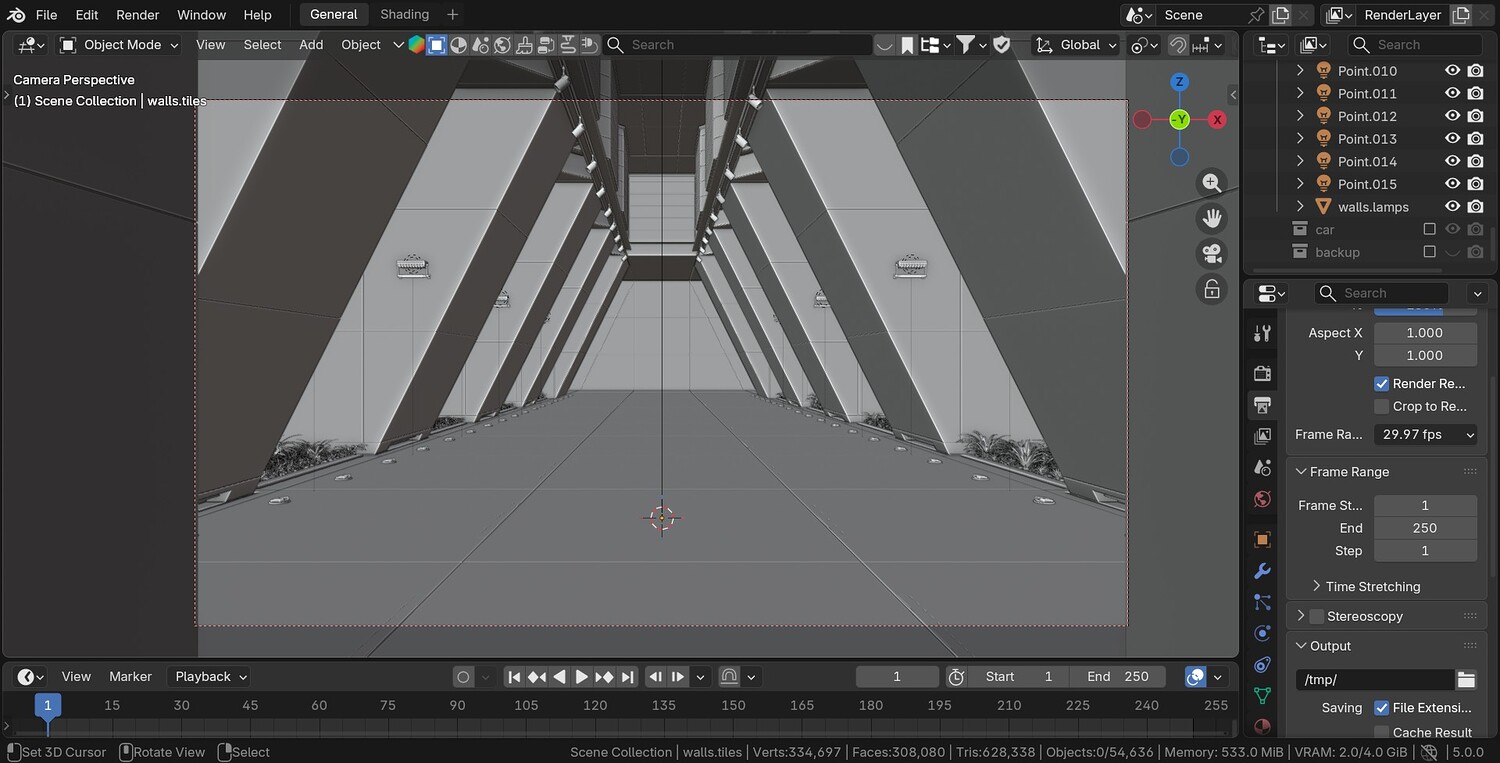1500x763 pixels.
Task: Open the Render menu
Action: (138, 15)
